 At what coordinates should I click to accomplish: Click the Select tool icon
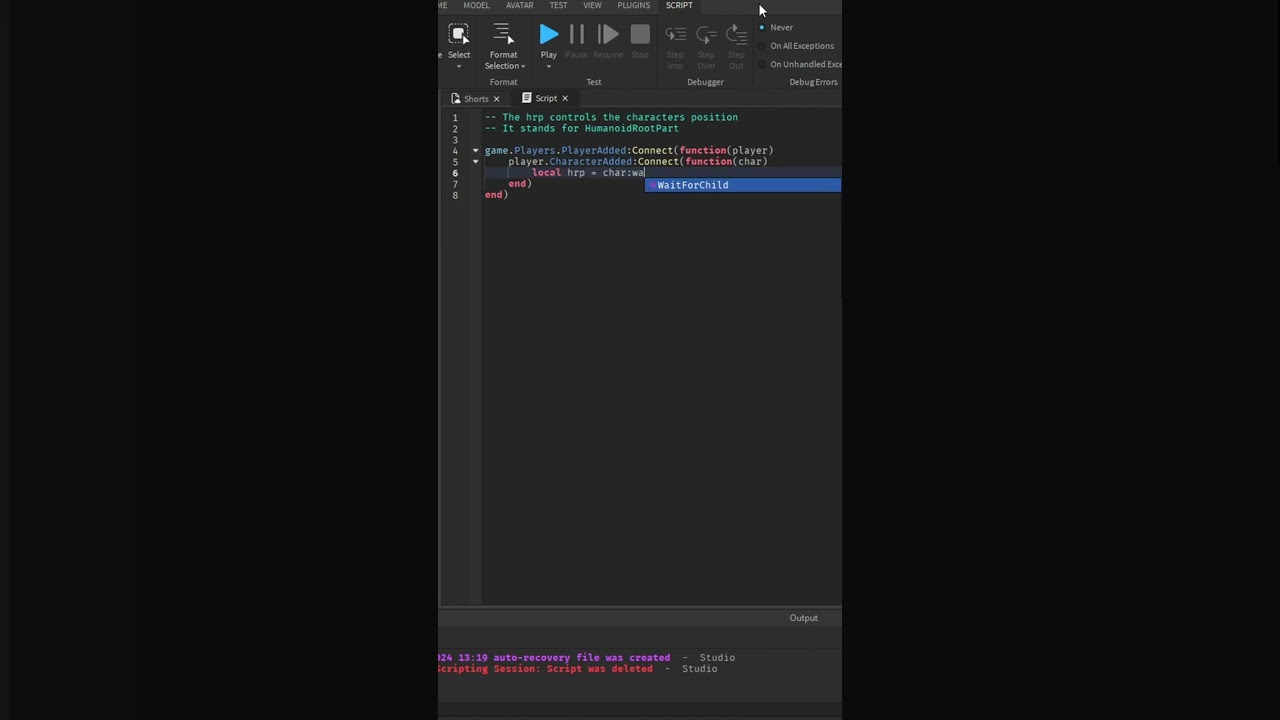[459, 34]
